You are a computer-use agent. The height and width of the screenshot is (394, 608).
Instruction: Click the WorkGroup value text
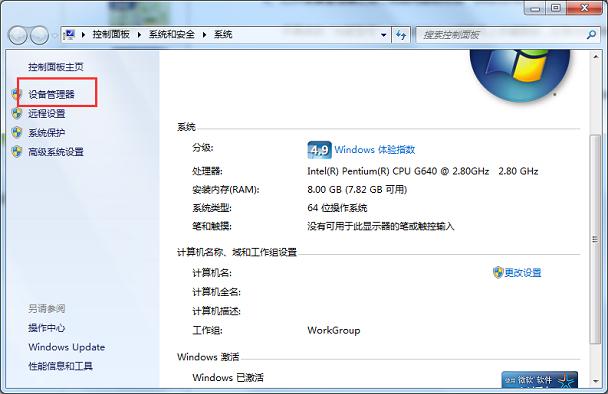pos(333,330)
